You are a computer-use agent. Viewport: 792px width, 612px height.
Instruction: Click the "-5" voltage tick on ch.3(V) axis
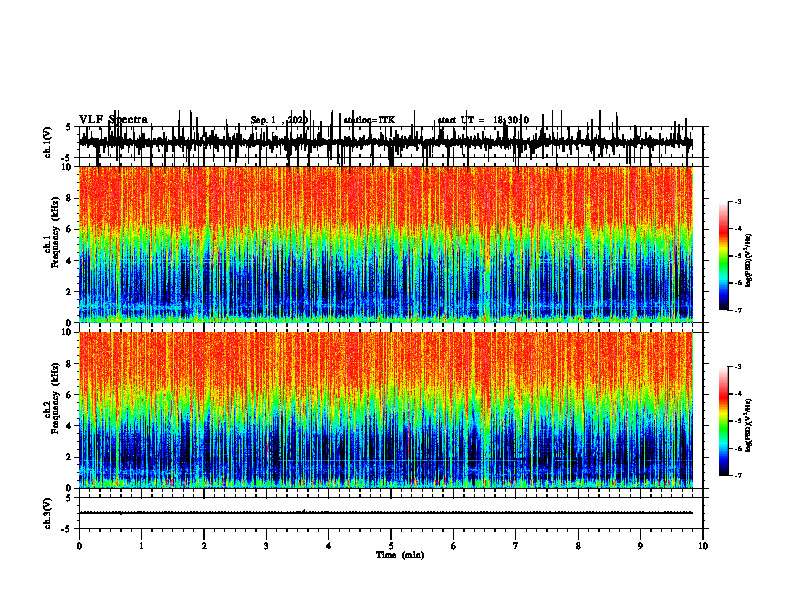point(67,529)
